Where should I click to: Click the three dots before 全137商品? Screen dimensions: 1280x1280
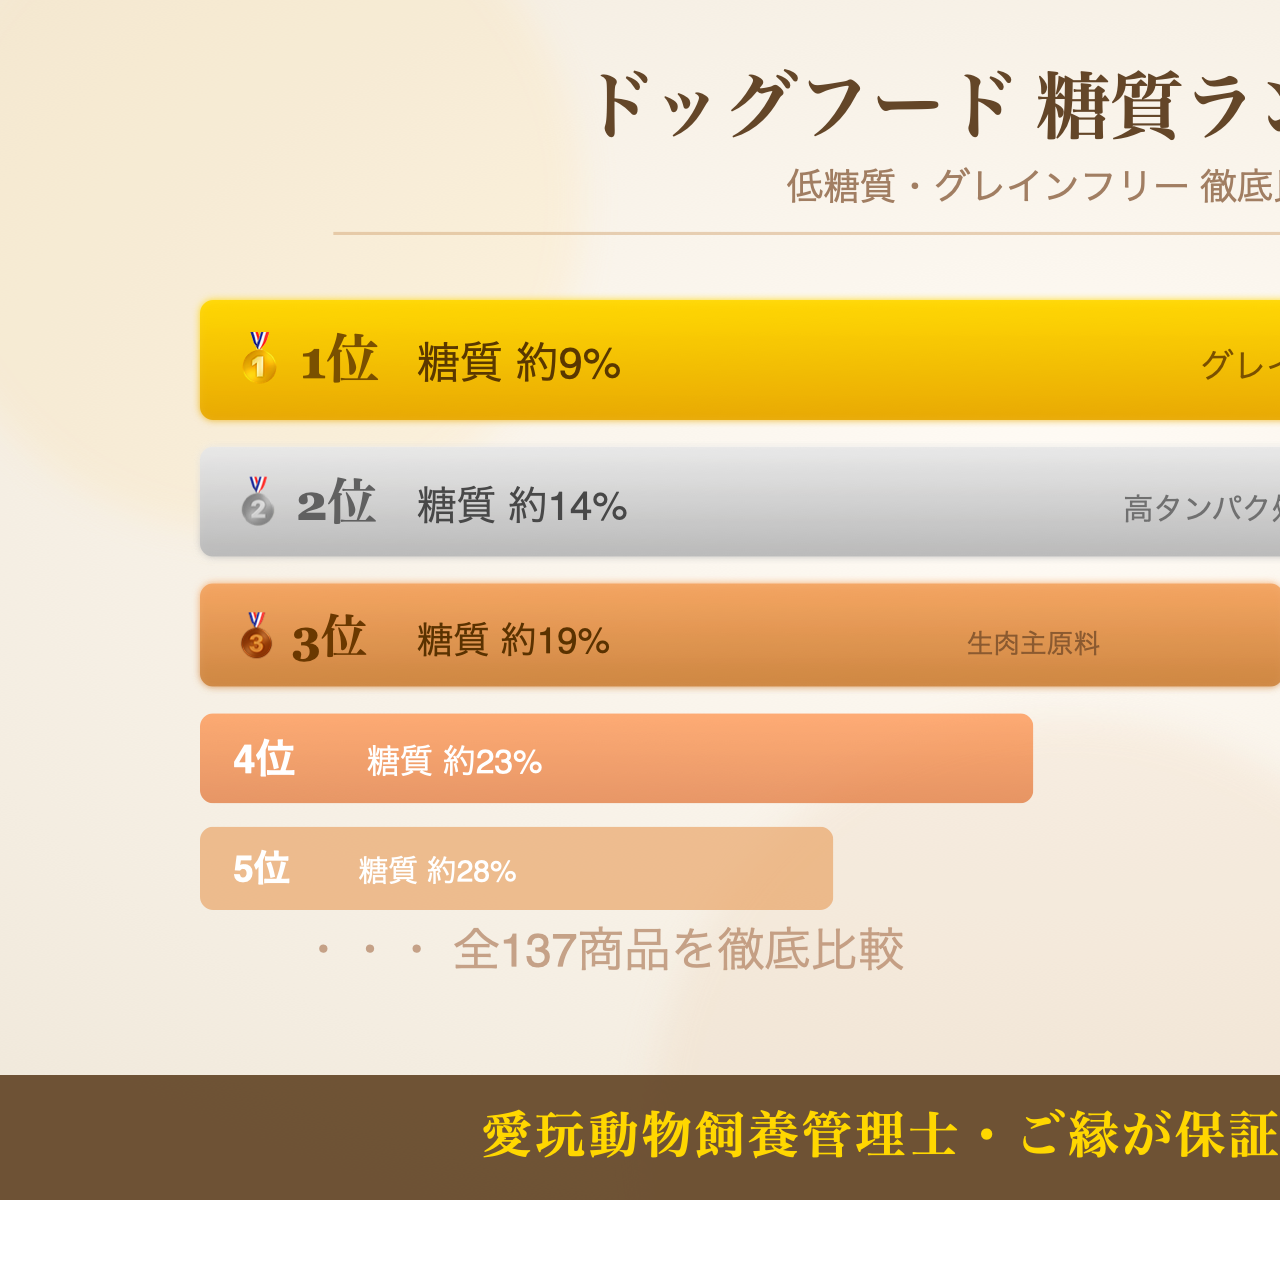[370, 949]
